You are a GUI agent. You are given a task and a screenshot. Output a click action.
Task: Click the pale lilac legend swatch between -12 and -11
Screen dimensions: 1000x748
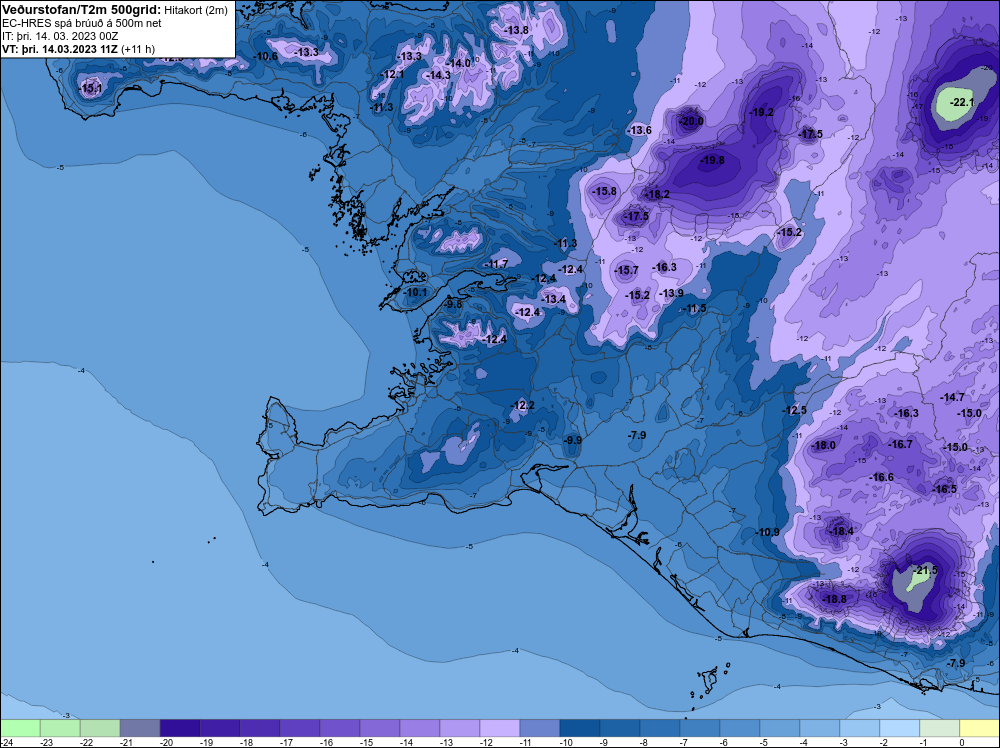500,728
